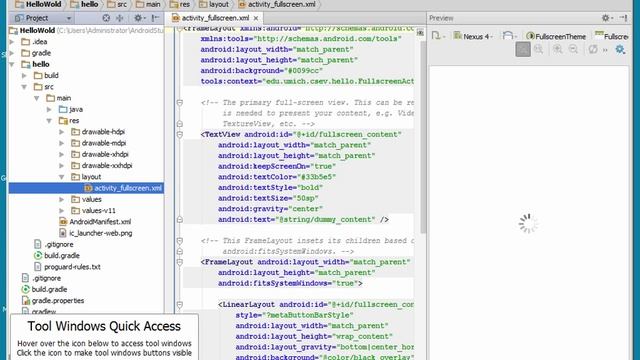This screenshot has width=640, height=360.
Task: Click the #0099cc background color value
Action: [304, 71]
